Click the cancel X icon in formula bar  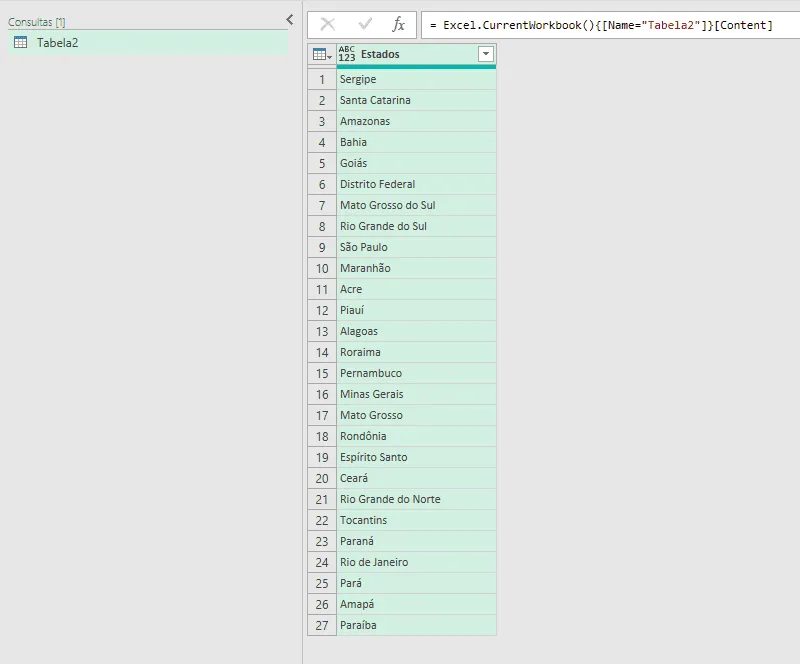tap(328, 24)
